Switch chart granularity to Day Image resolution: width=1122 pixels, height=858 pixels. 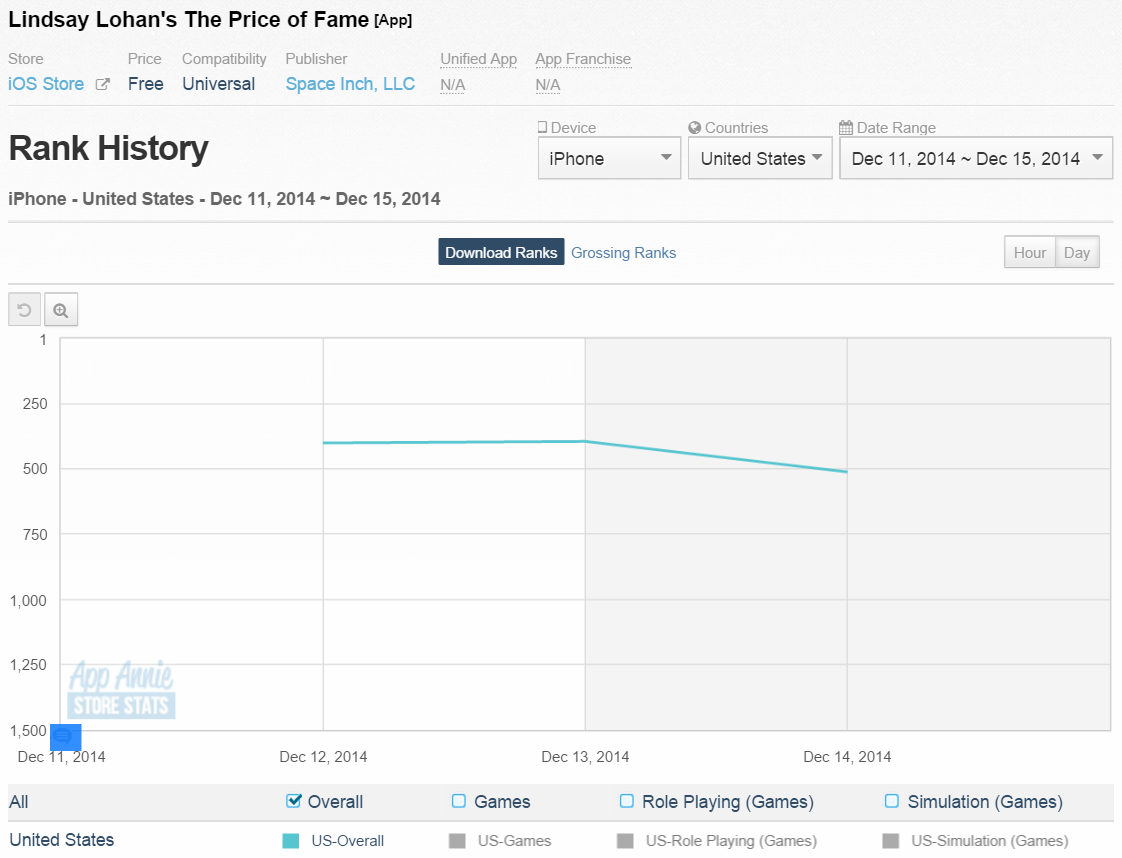pos(1077,253)
